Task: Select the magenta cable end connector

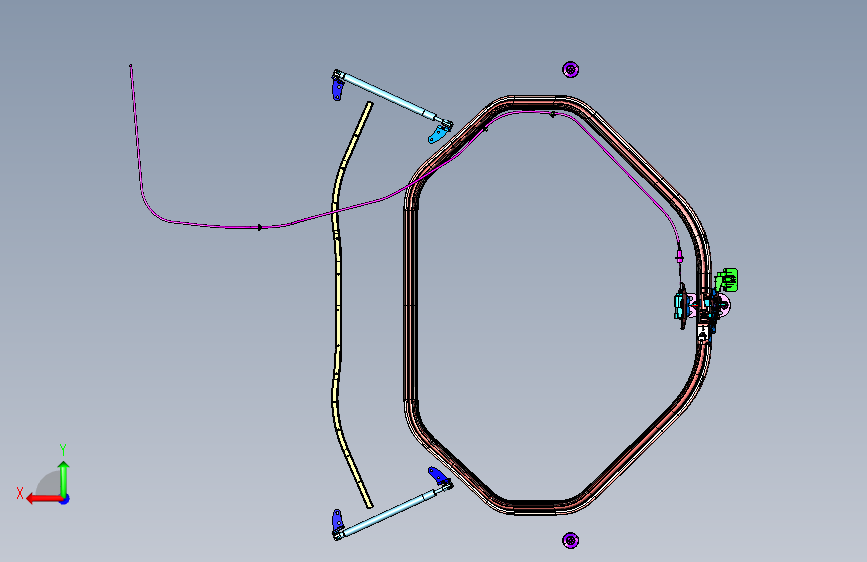Action: coord(680,257)
